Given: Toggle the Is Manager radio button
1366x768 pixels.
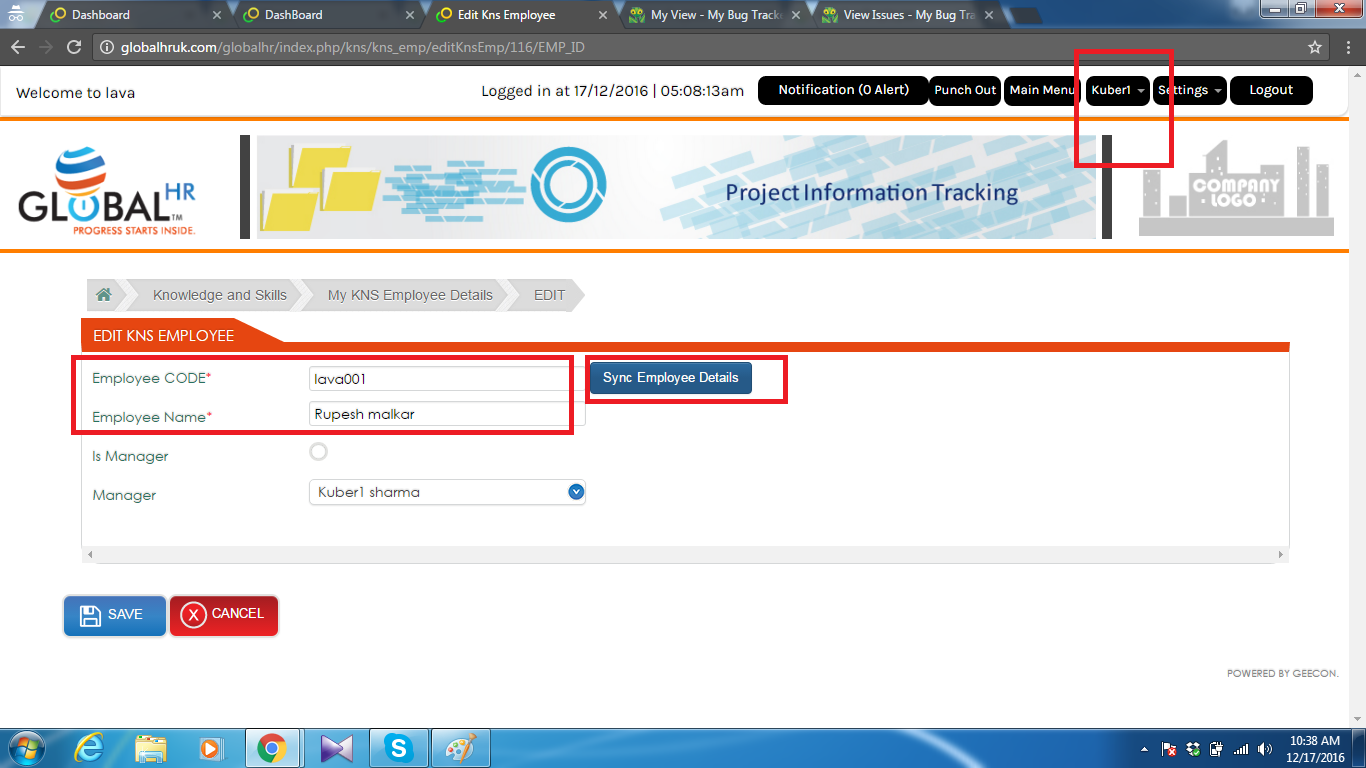Looking at the screenshot, I should tap(318, 452).
